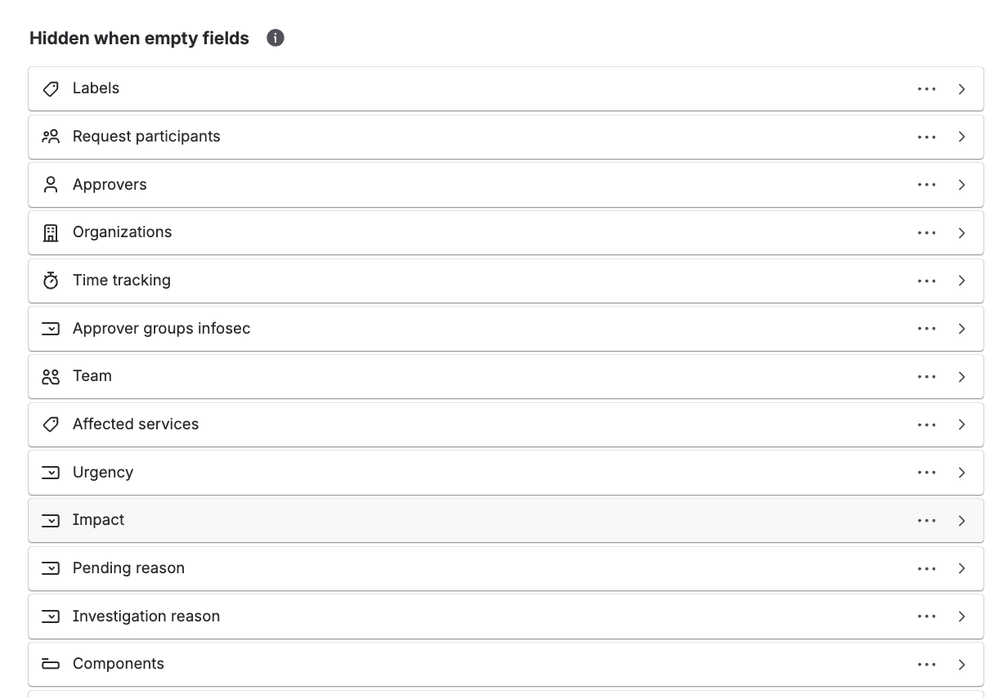Expand the Affected services chevron
Screen dimensions: 999x700
tap(962, 425)
